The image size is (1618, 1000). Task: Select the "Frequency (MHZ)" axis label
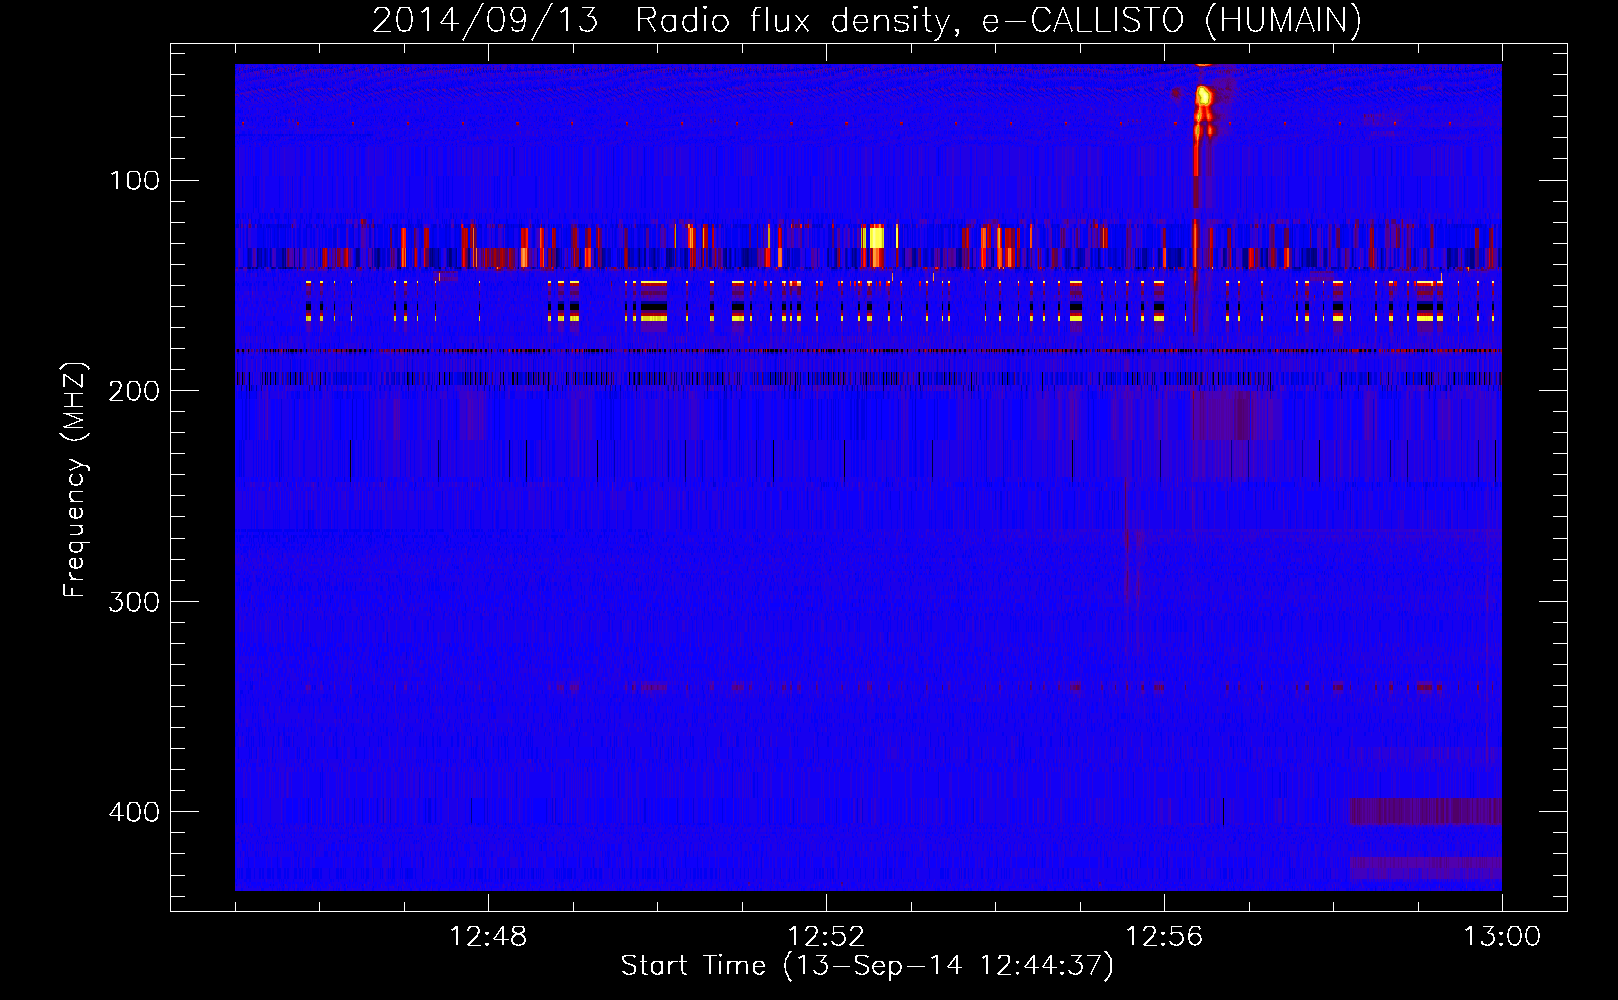click(x=75, y=480)
